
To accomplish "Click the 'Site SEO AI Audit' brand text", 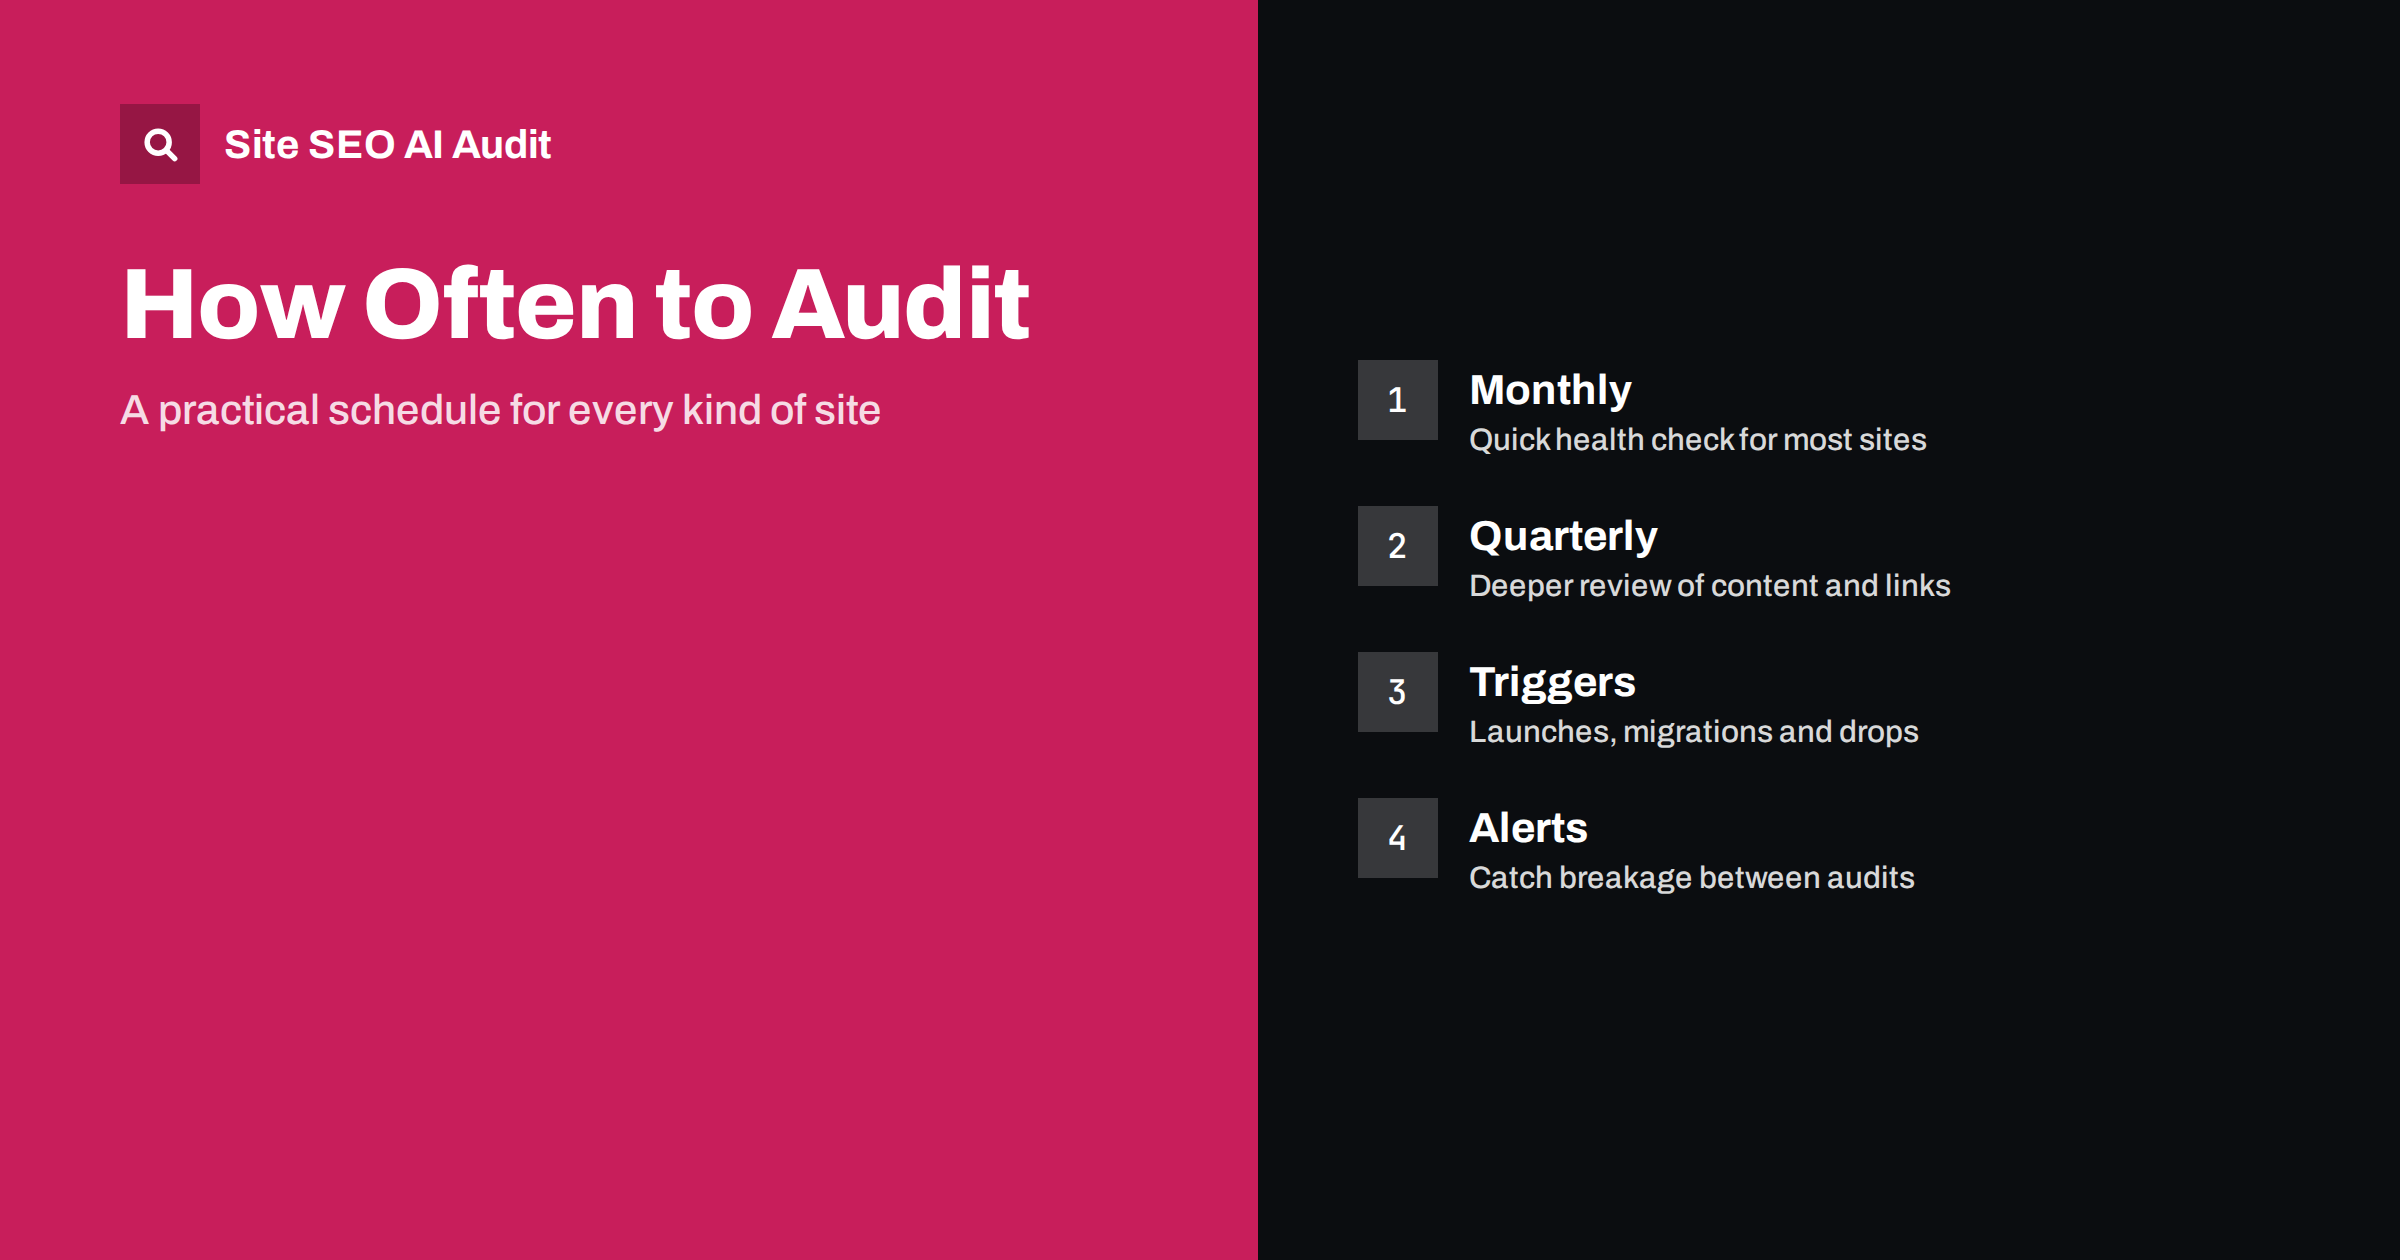I will pyautogui.click(x=387, y=145).
